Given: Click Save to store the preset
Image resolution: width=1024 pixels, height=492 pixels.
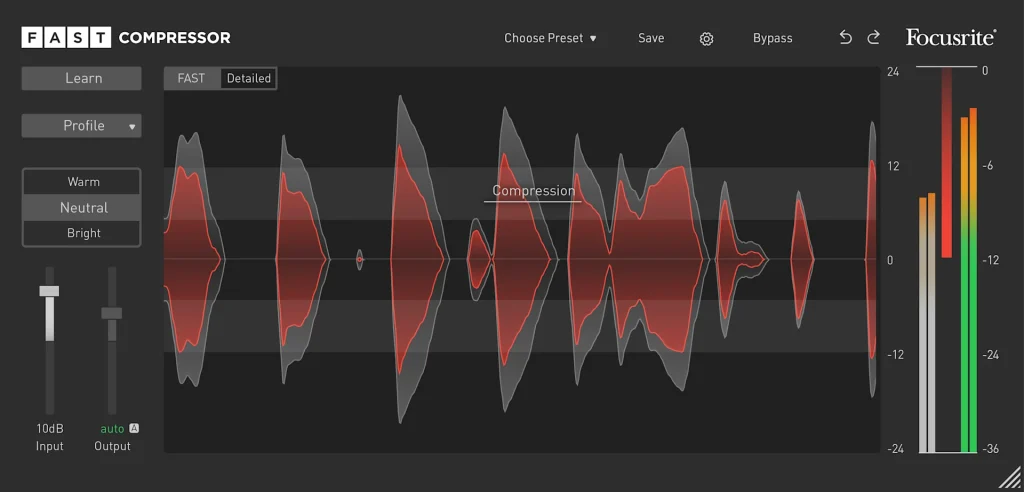Looking at the screenshot, I should click(x=651, y=39).
